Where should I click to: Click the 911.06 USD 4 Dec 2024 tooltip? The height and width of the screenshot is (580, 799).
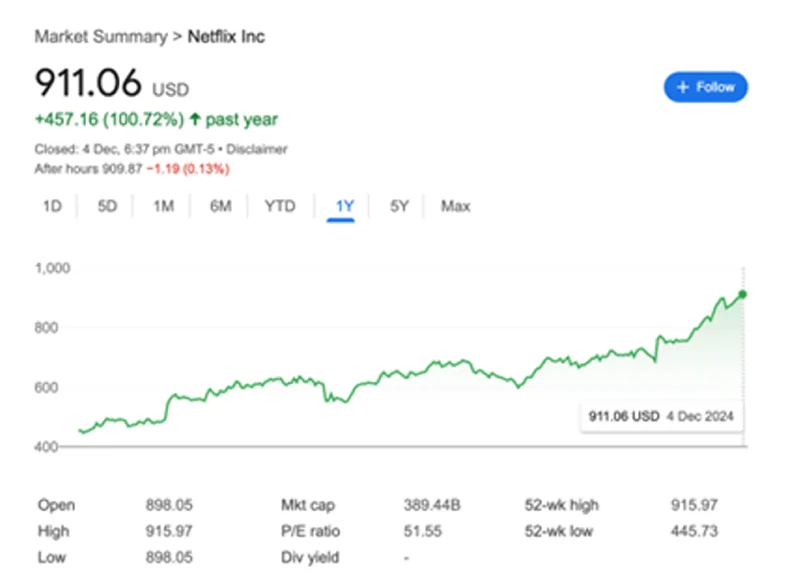(x=661, y=416)
